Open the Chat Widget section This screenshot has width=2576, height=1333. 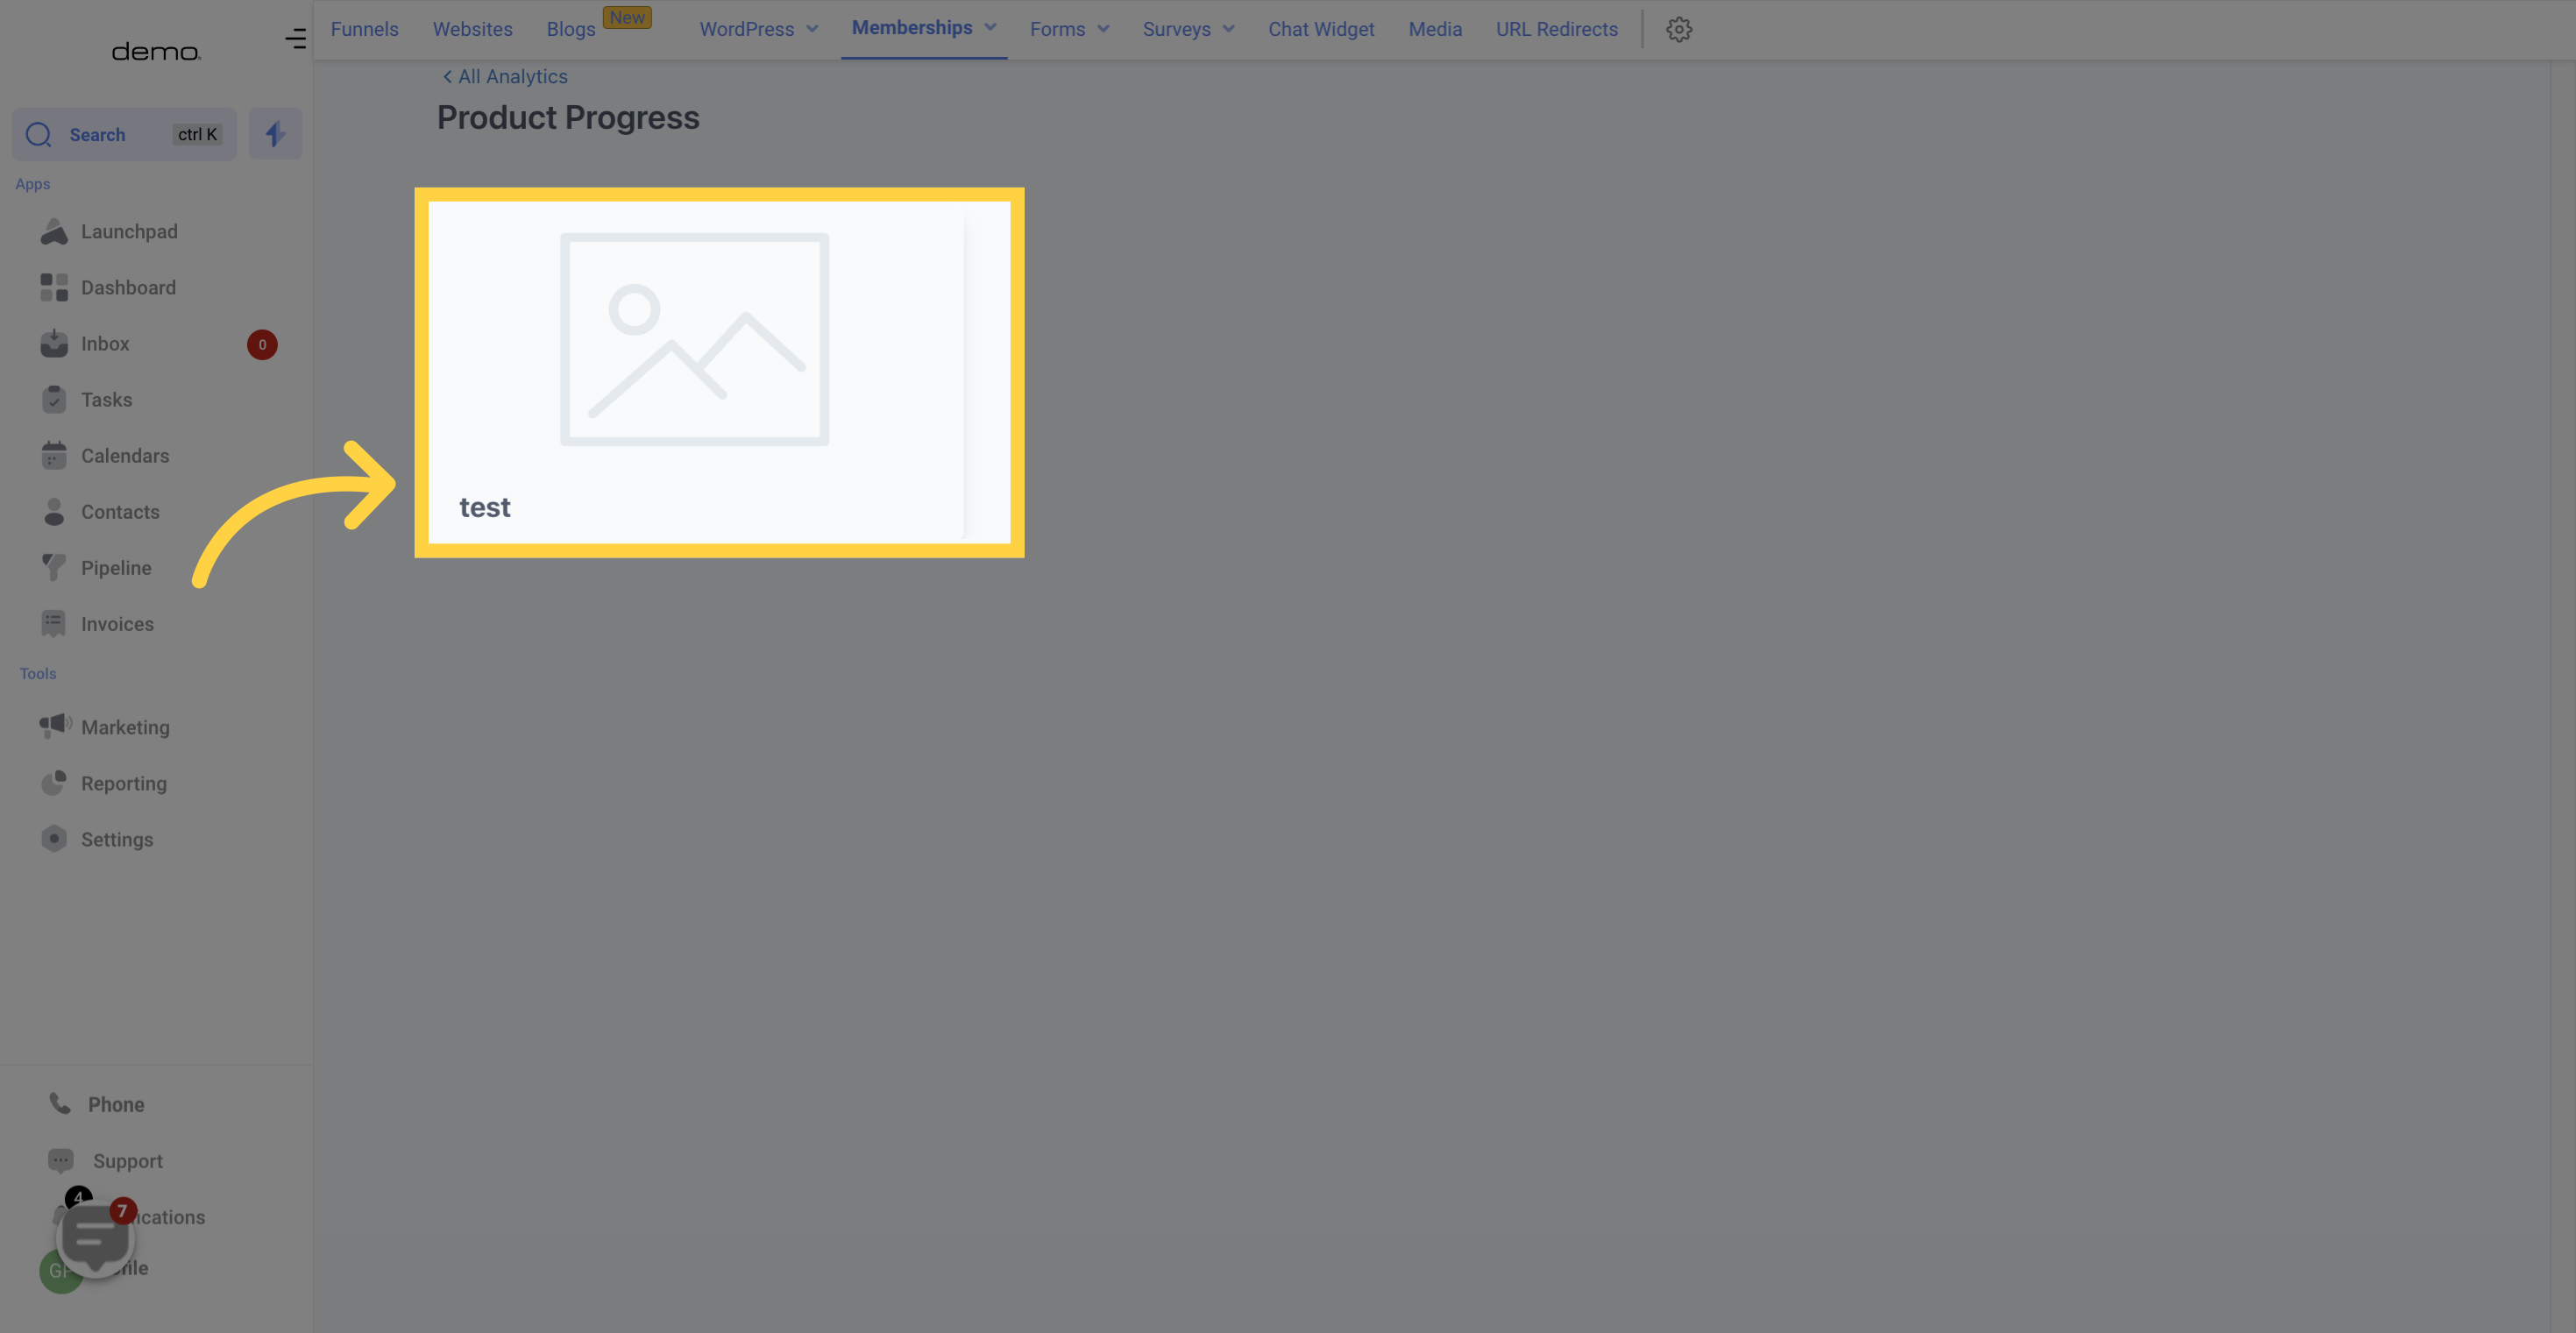pos(1321,29)
